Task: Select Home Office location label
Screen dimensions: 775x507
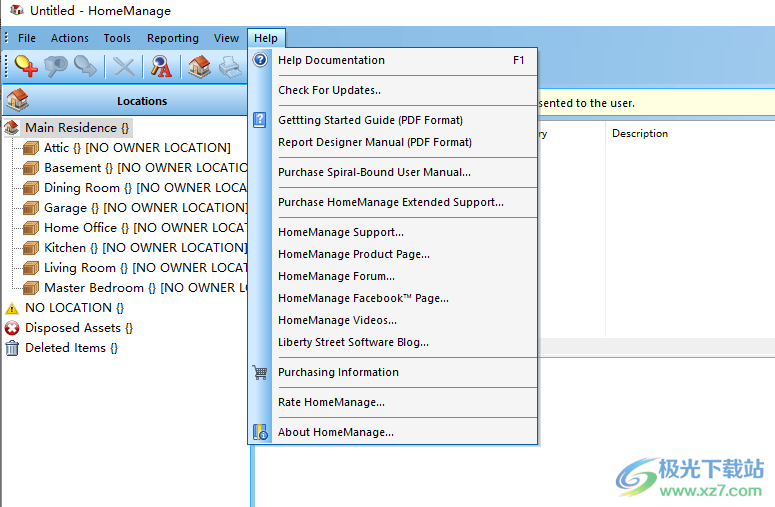Action: pos(145,228)
